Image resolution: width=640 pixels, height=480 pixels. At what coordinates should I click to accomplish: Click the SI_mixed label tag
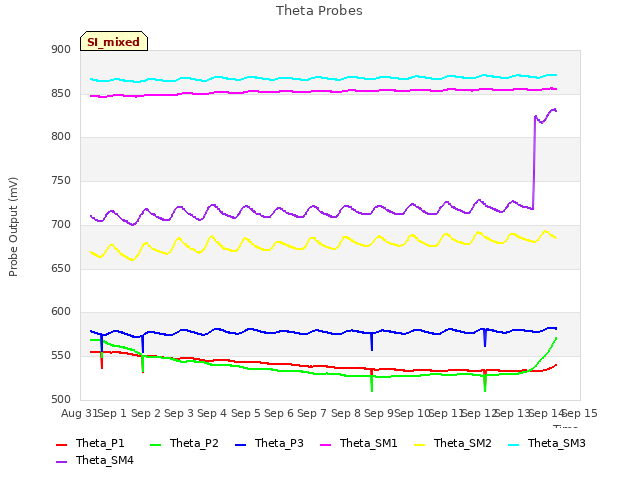coord(114,41)
